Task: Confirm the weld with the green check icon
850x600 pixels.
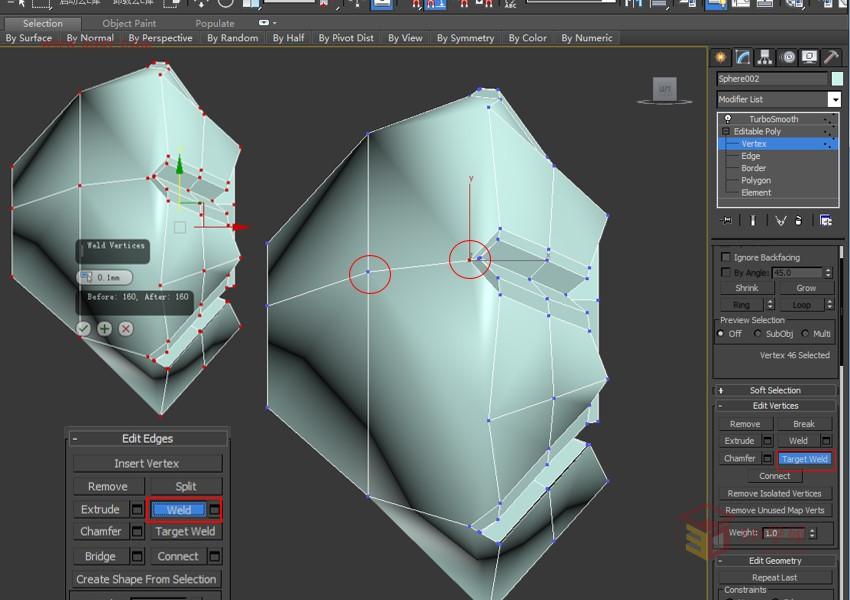Action: tap(83, 328)
